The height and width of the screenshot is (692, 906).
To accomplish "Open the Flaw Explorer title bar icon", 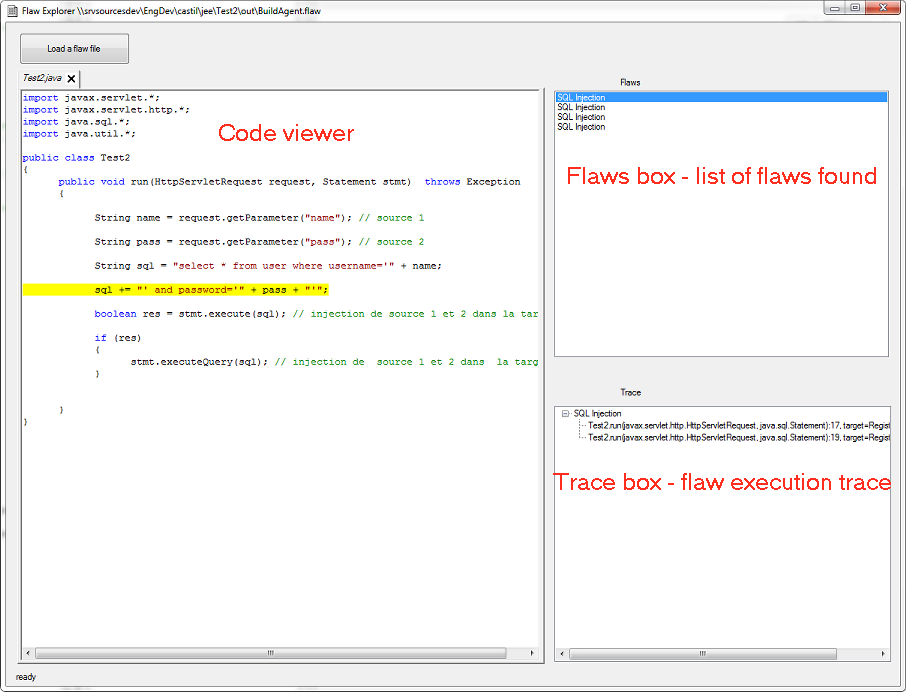I will coord(12,9).
